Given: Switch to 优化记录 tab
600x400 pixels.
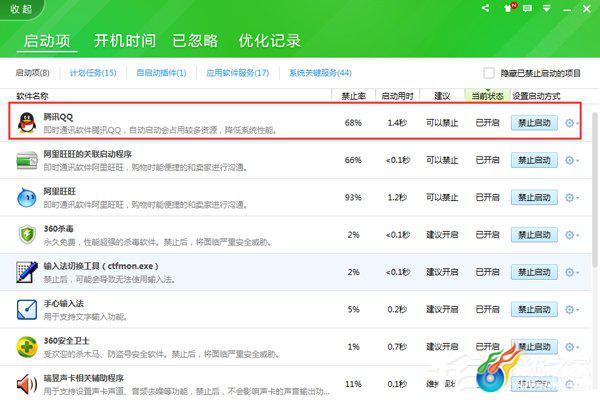Looking at the screenshot, I should 269,41.
